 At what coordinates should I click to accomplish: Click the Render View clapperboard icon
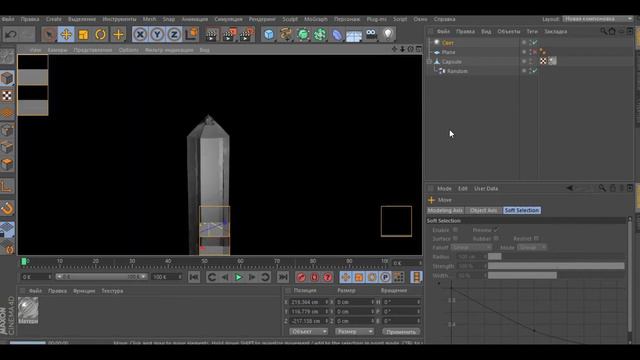(211, 35)
